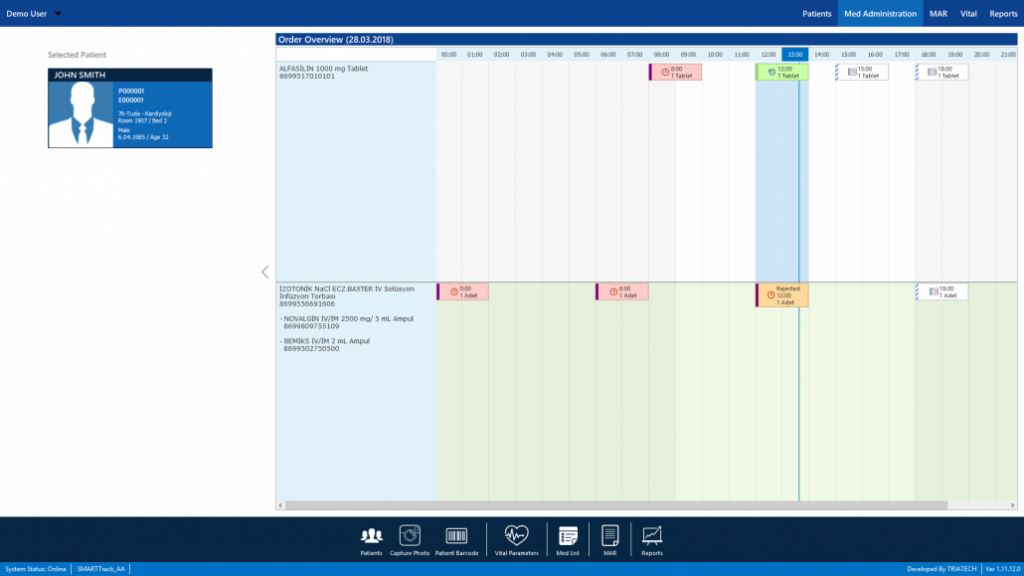Switch to the MAR tab
The height and width of the screenshot is (576, 1024).
pos(938,14)
